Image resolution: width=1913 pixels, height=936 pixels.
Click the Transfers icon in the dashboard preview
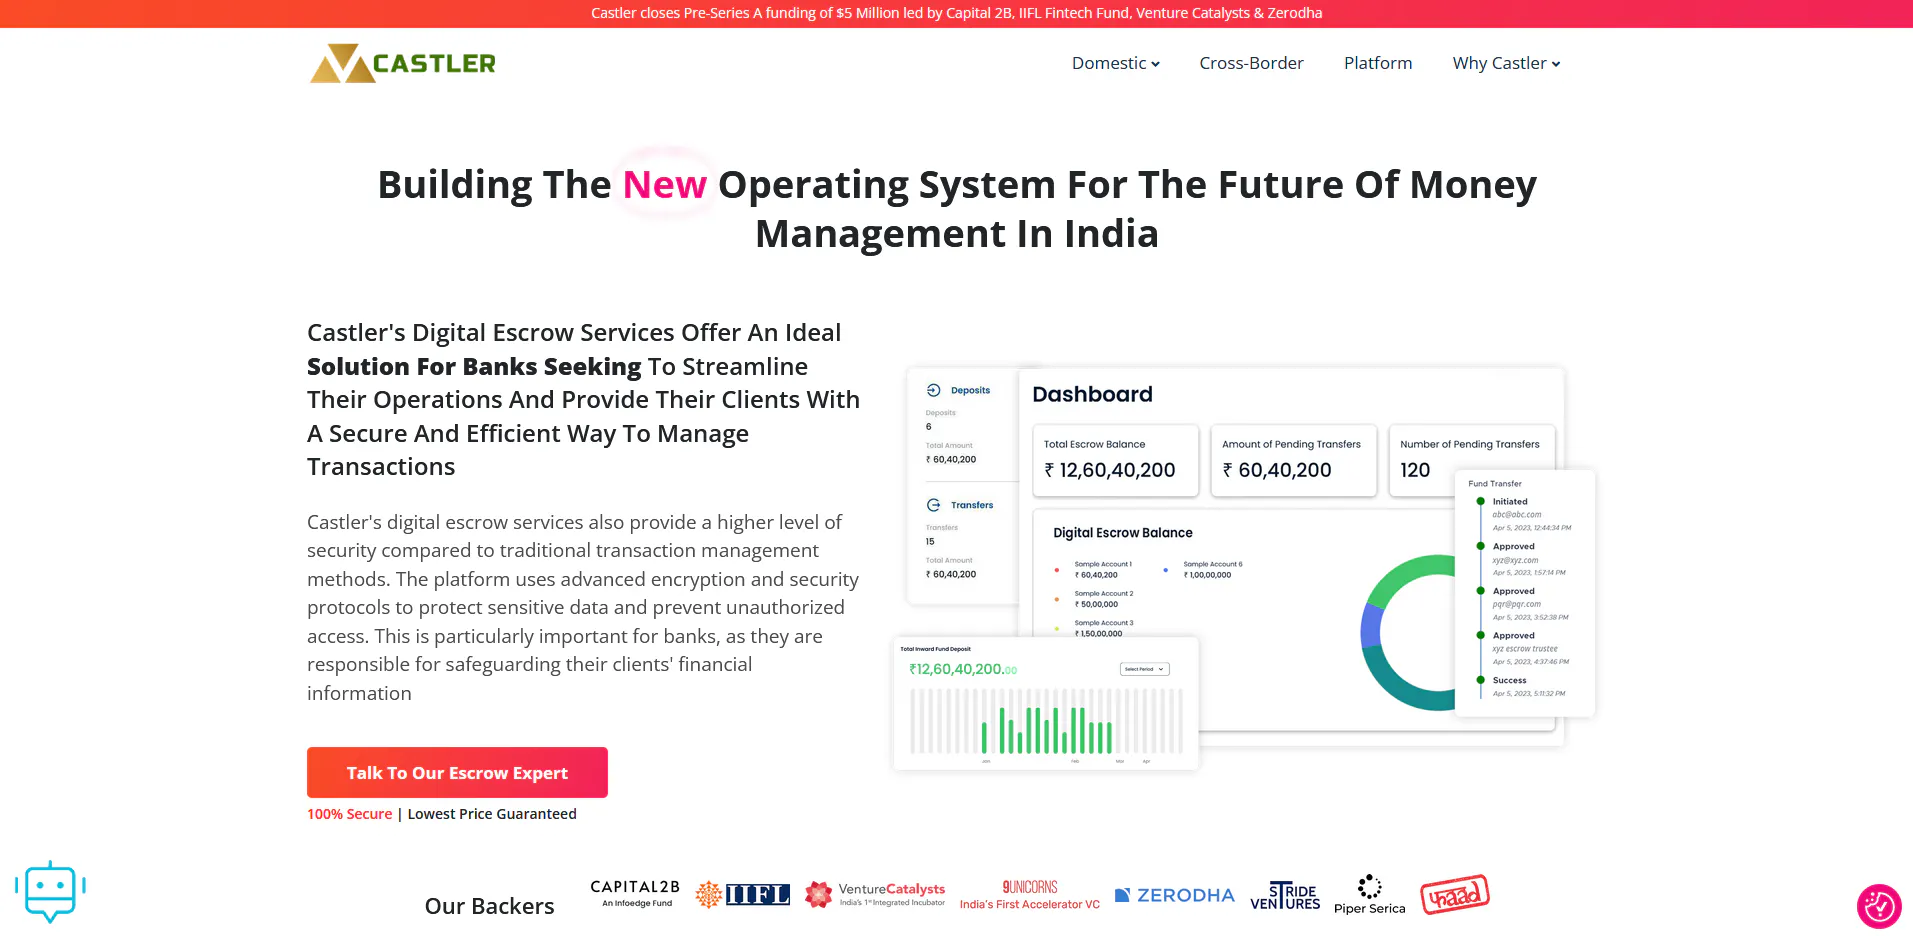[x=934, y=505]
